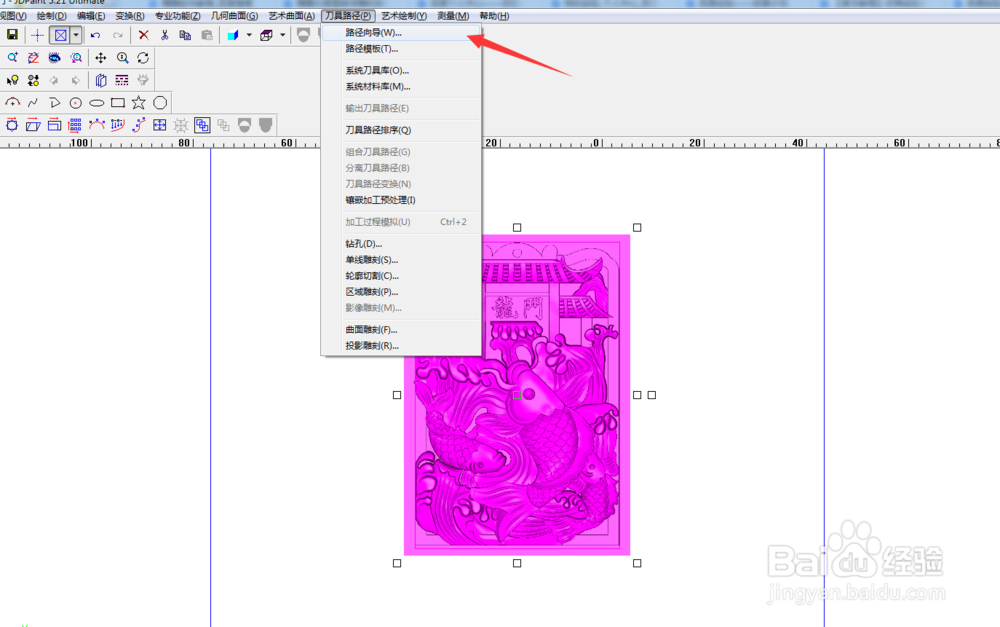Open the selection tool dropdown arrow
1000x627 pixels.
coord(76,35)
